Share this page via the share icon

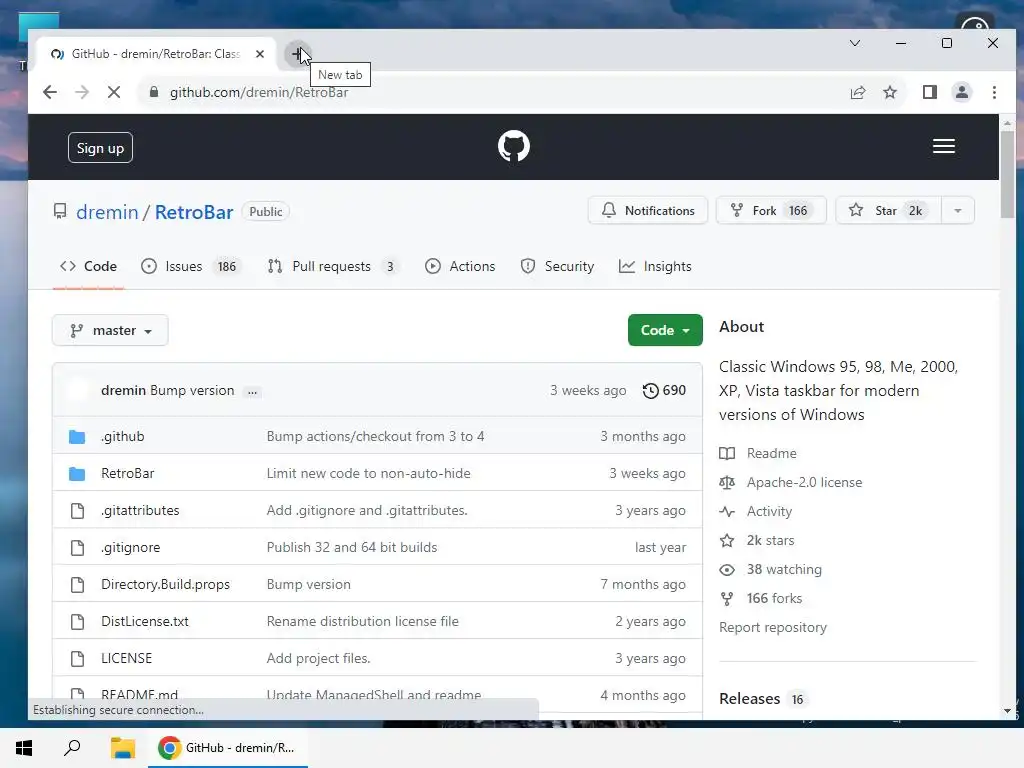[x=857, y=92]
